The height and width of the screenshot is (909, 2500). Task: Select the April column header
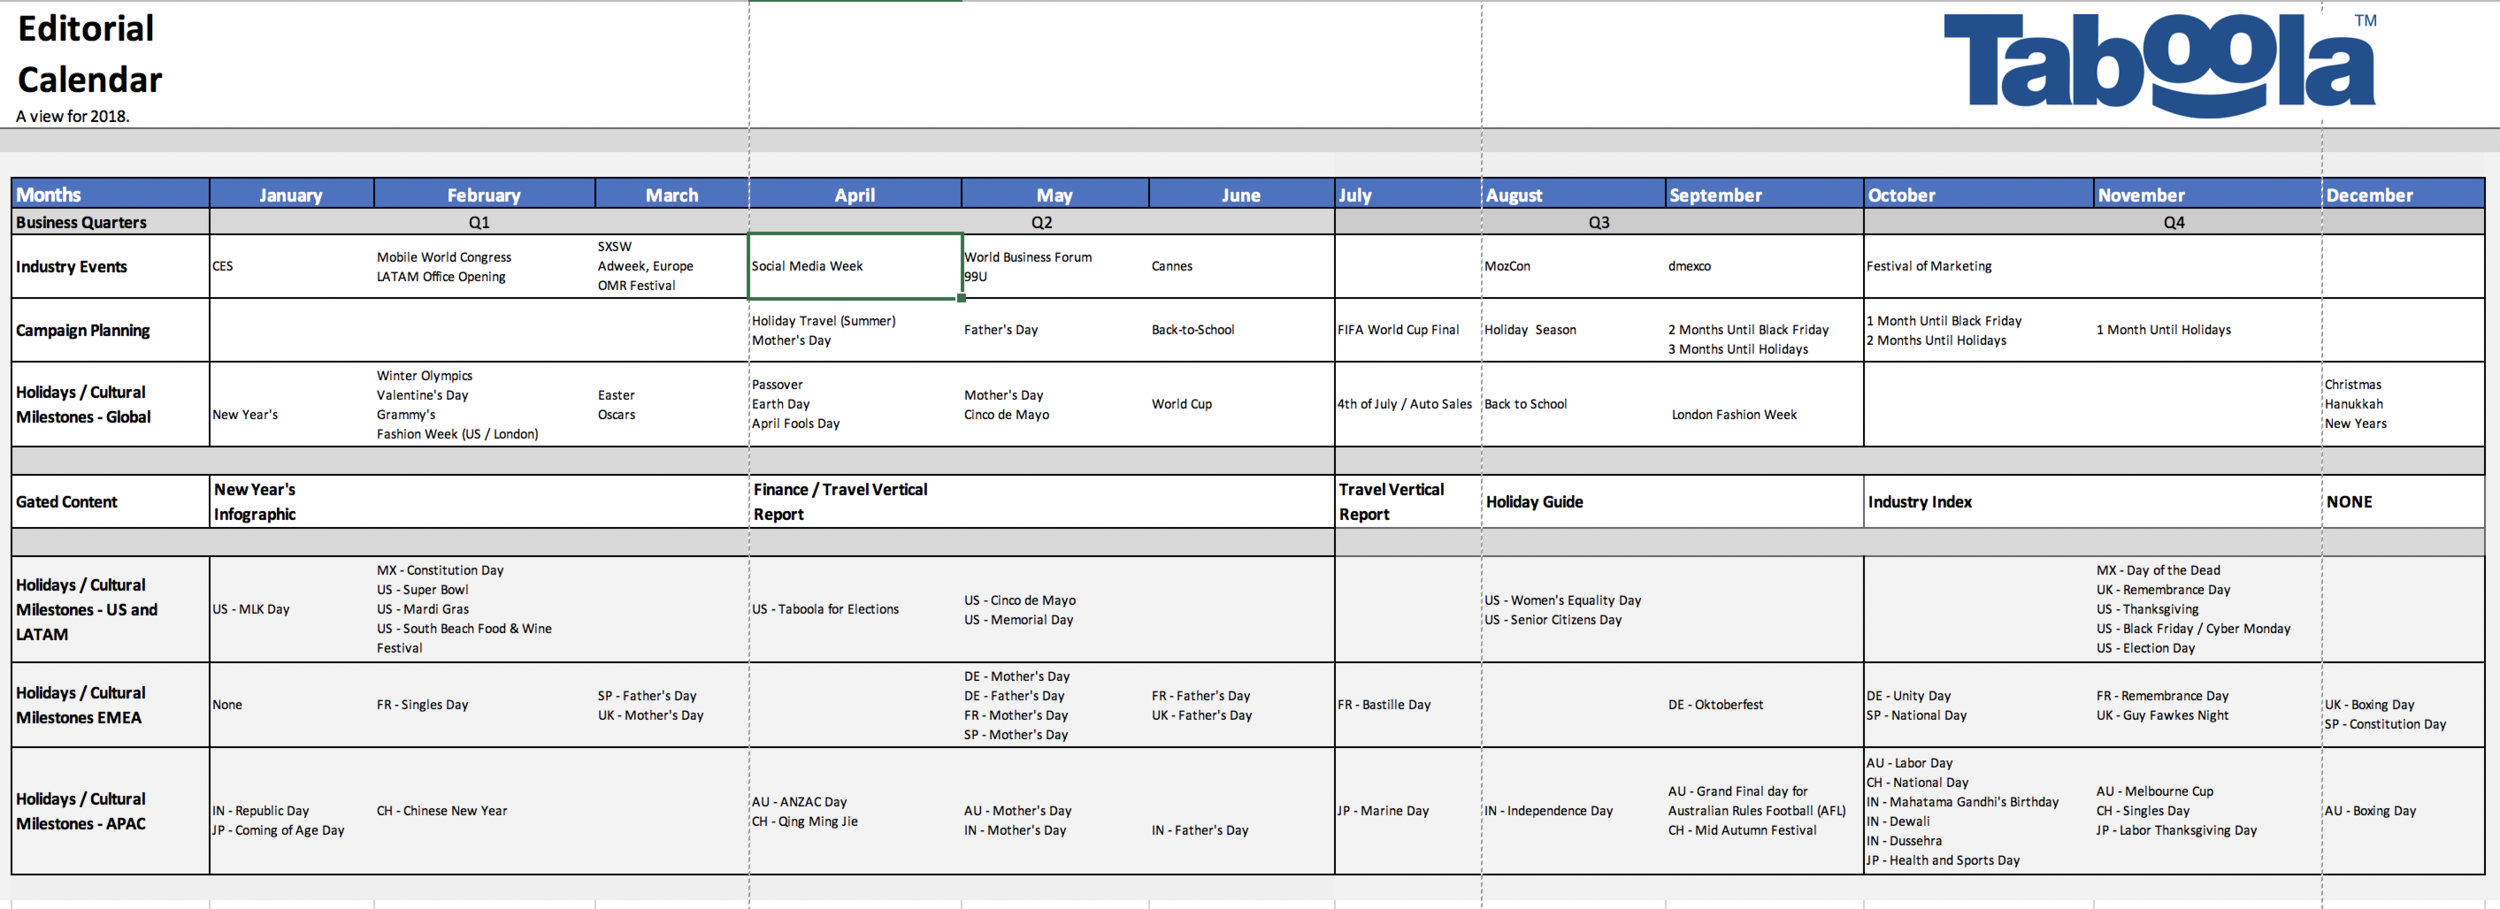[855, 194]
